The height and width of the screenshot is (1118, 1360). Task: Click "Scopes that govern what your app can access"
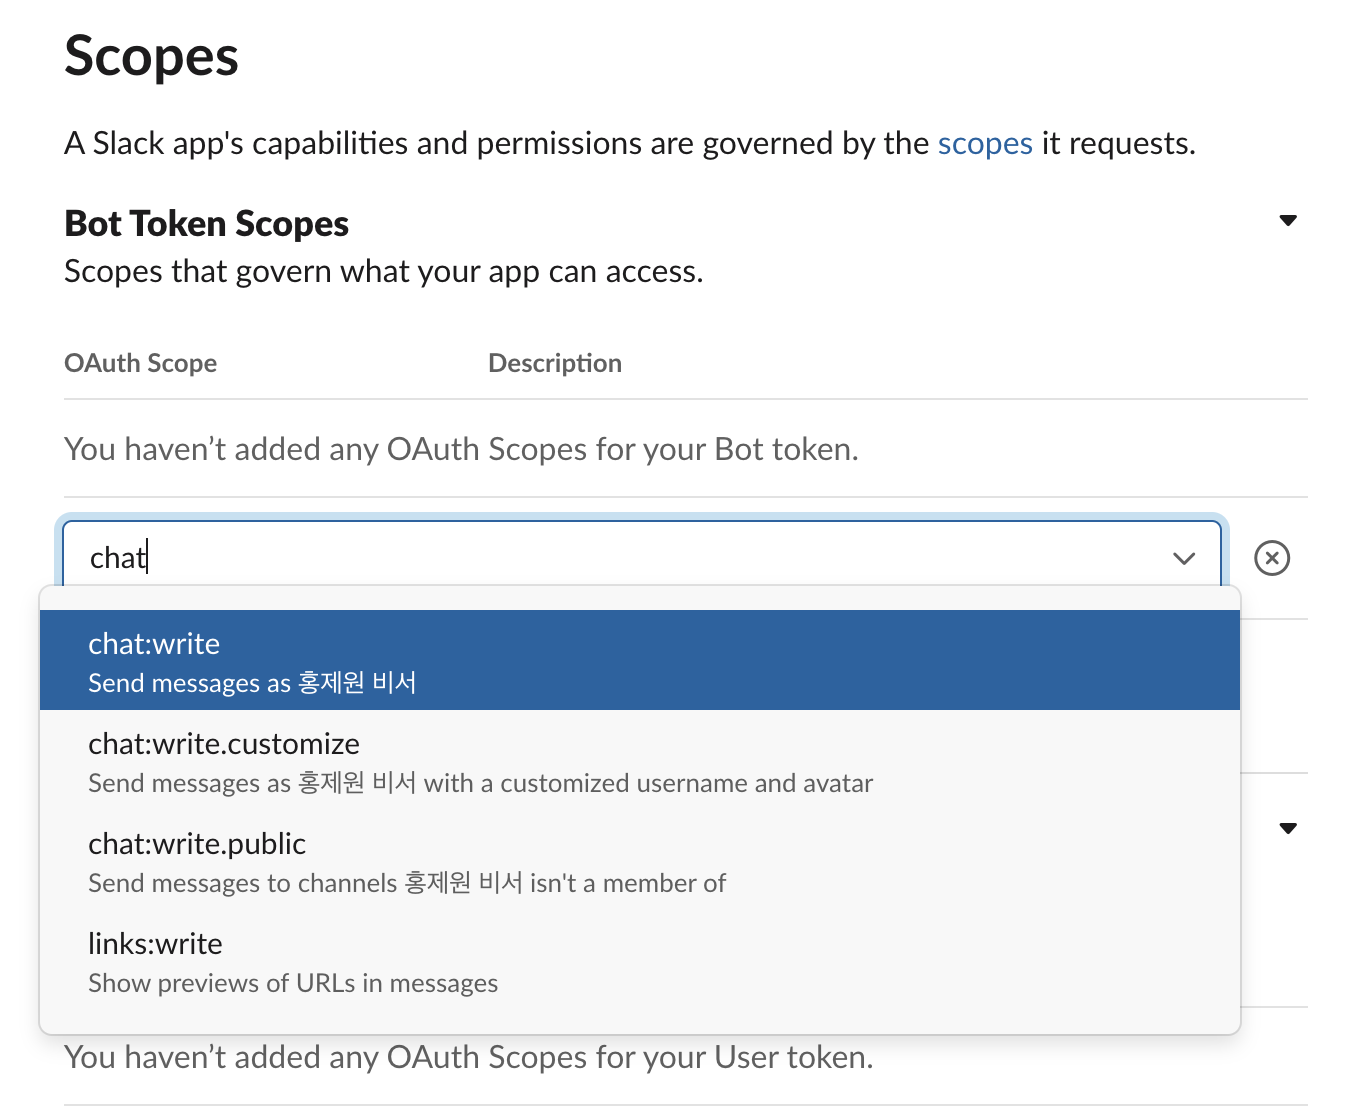coord(383,271)
